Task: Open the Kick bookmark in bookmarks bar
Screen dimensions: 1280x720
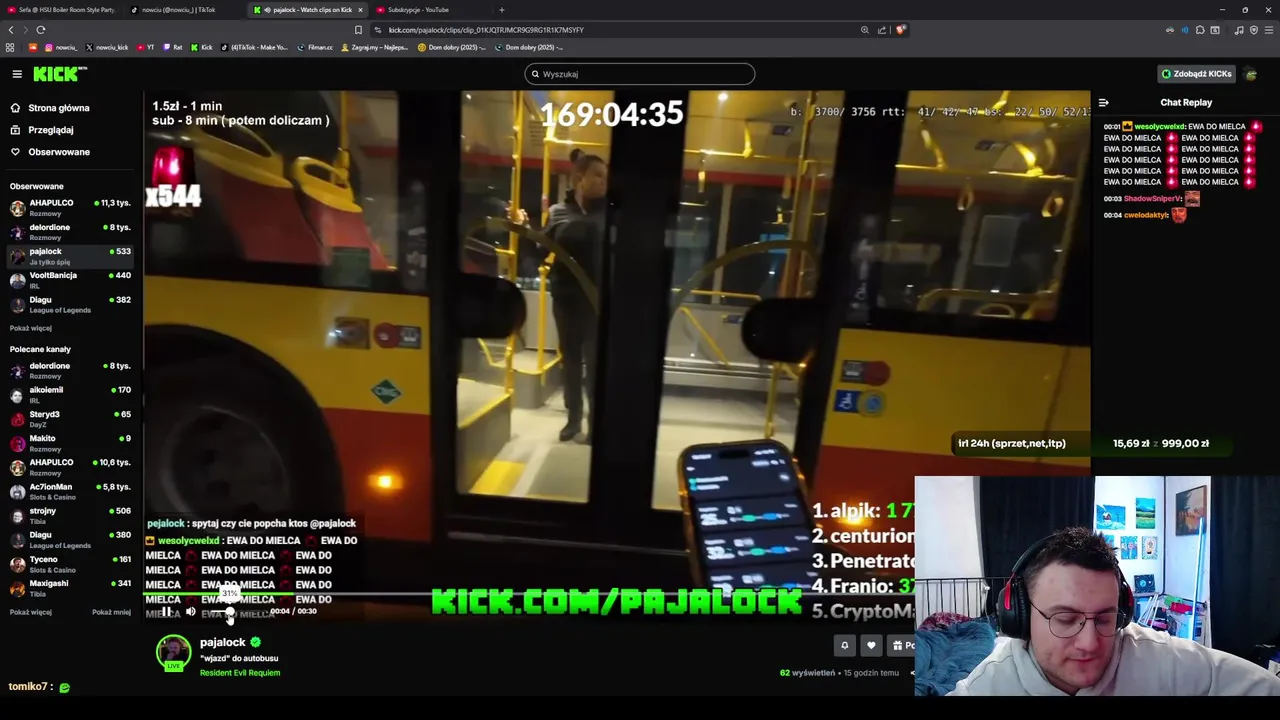Action: pos(202,47)
